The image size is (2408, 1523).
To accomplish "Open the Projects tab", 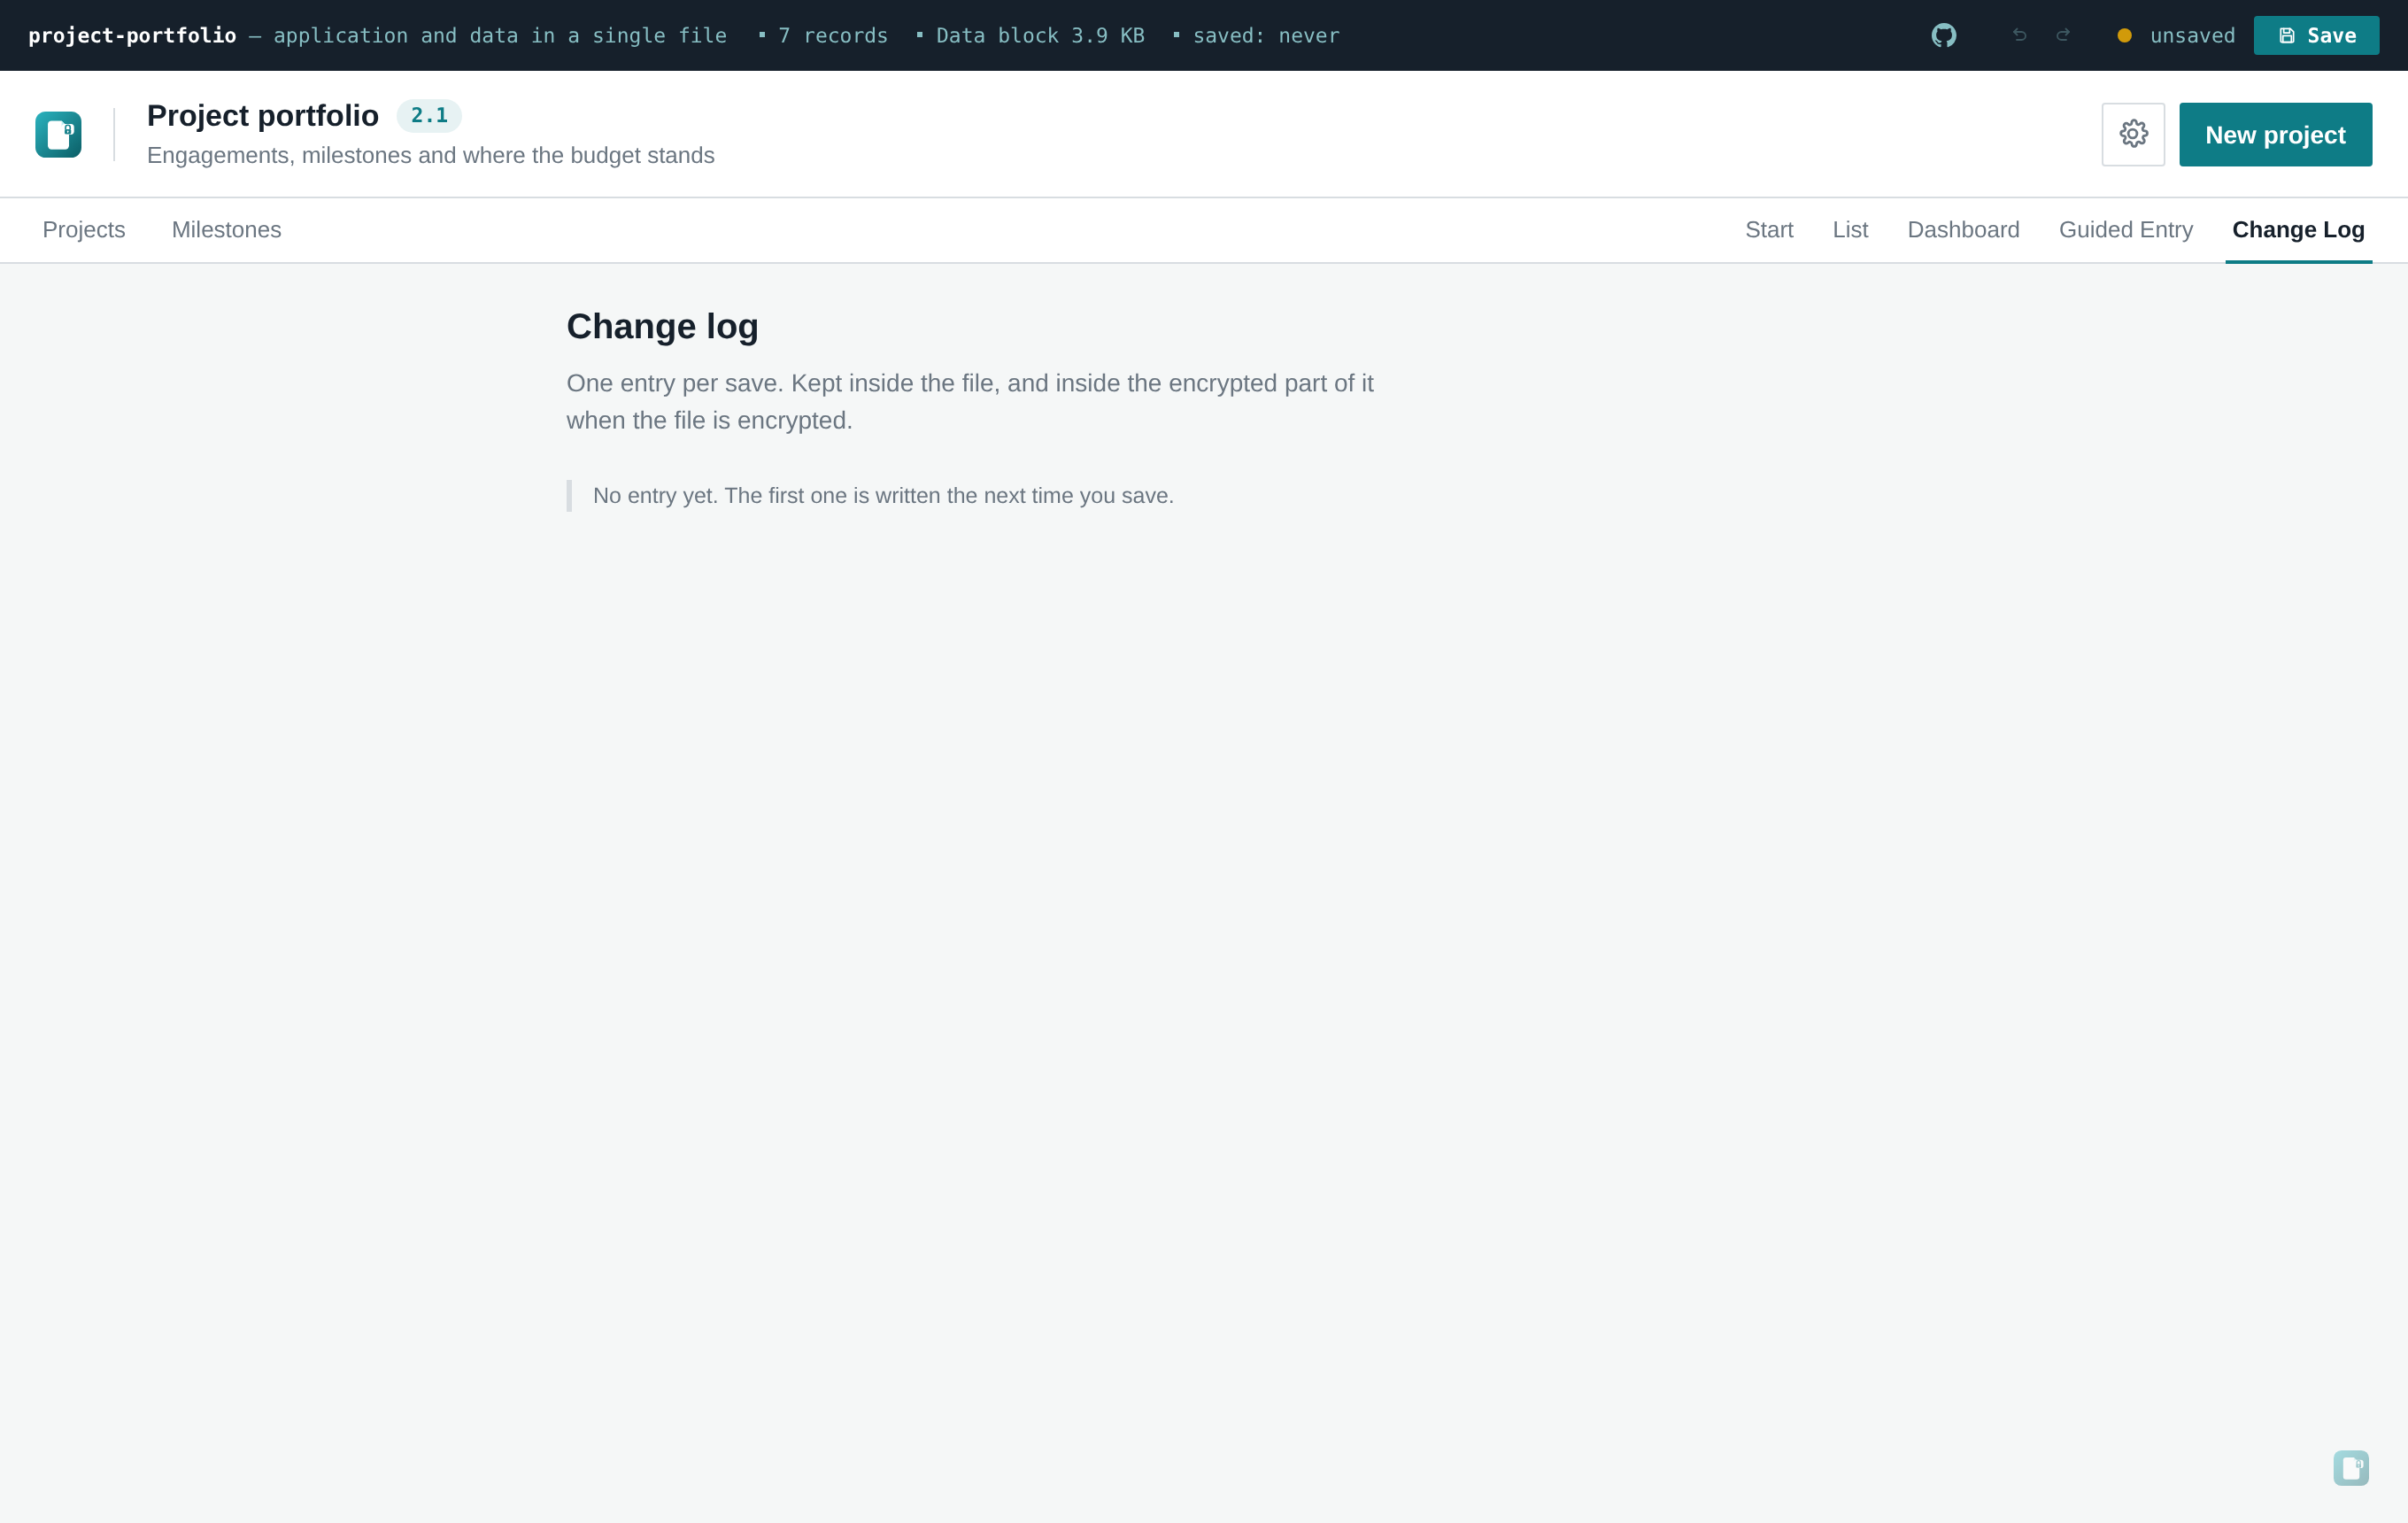I will pos(84,230).
